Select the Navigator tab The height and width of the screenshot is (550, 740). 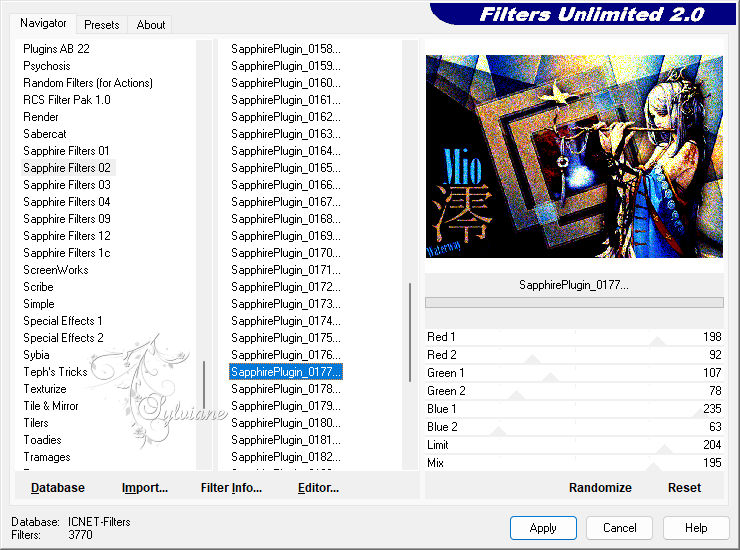(x=43, y=23)
